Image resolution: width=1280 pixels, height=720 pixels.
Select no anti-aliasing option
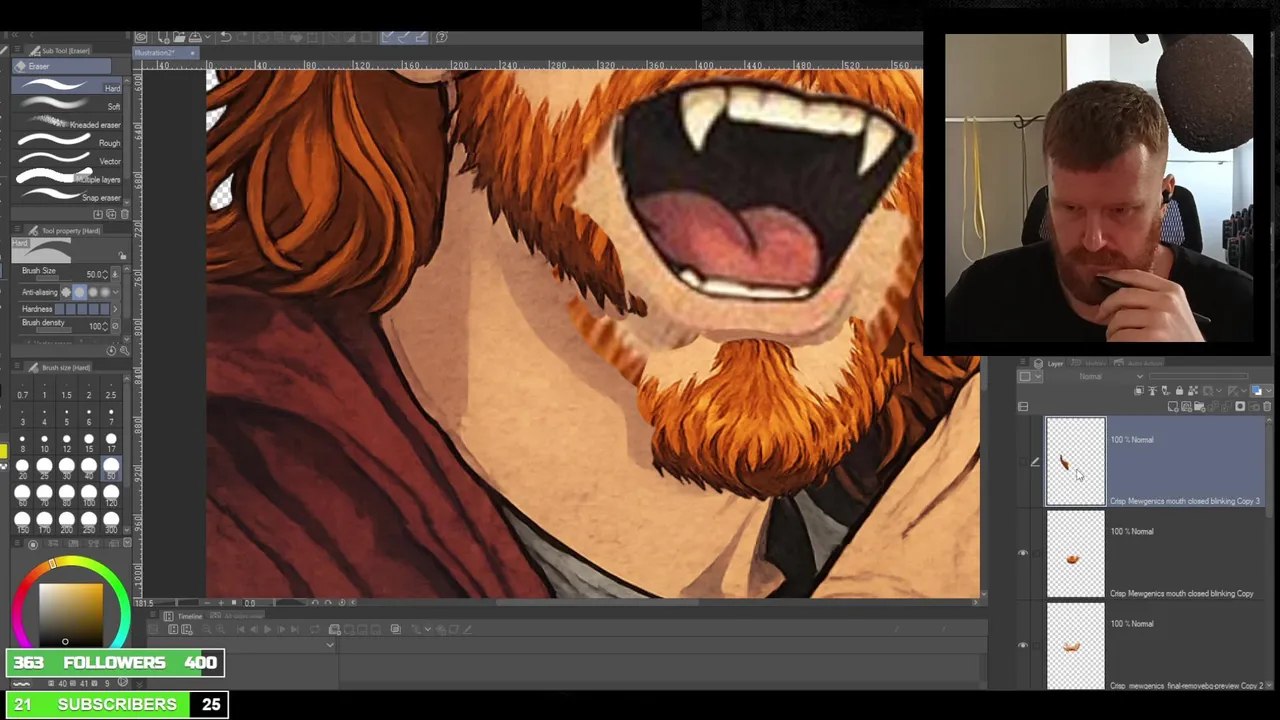[66, 292]
